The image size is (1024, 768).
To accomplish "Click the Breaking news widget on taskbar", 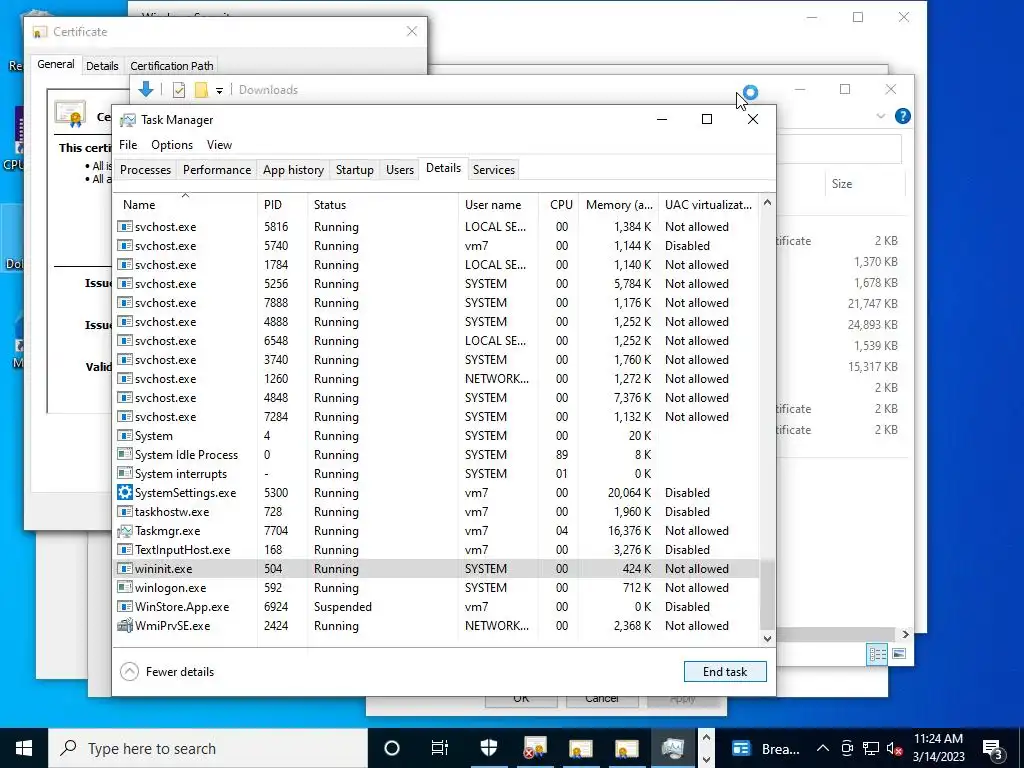I will coord(765,748).
